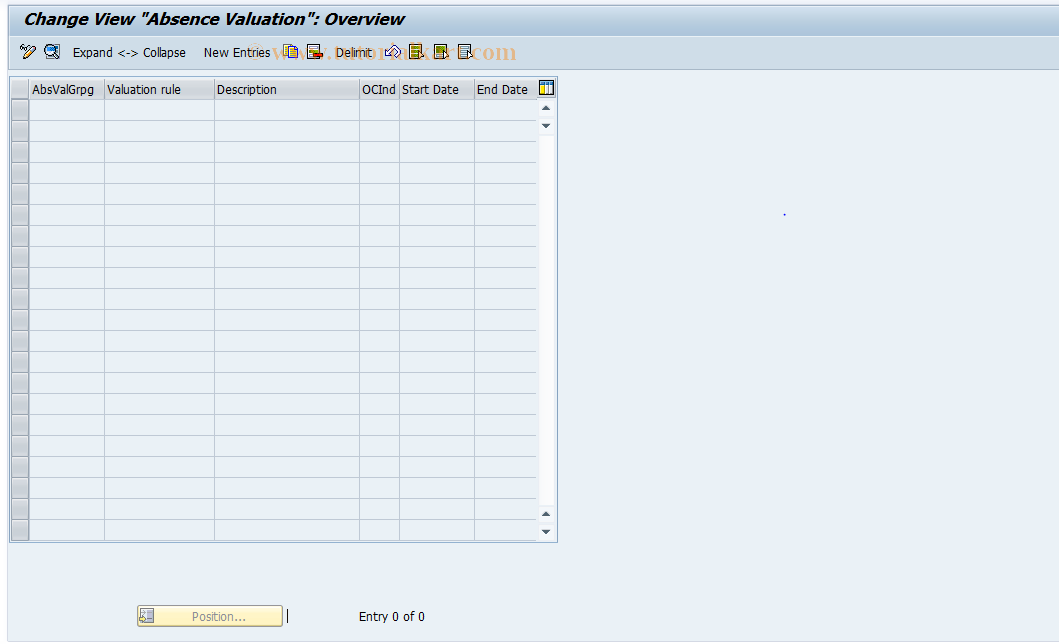1059x644 pixels.
Task: Click scroll-up arrow at top of table scrollbar
Action: click(x=546, y=108)
